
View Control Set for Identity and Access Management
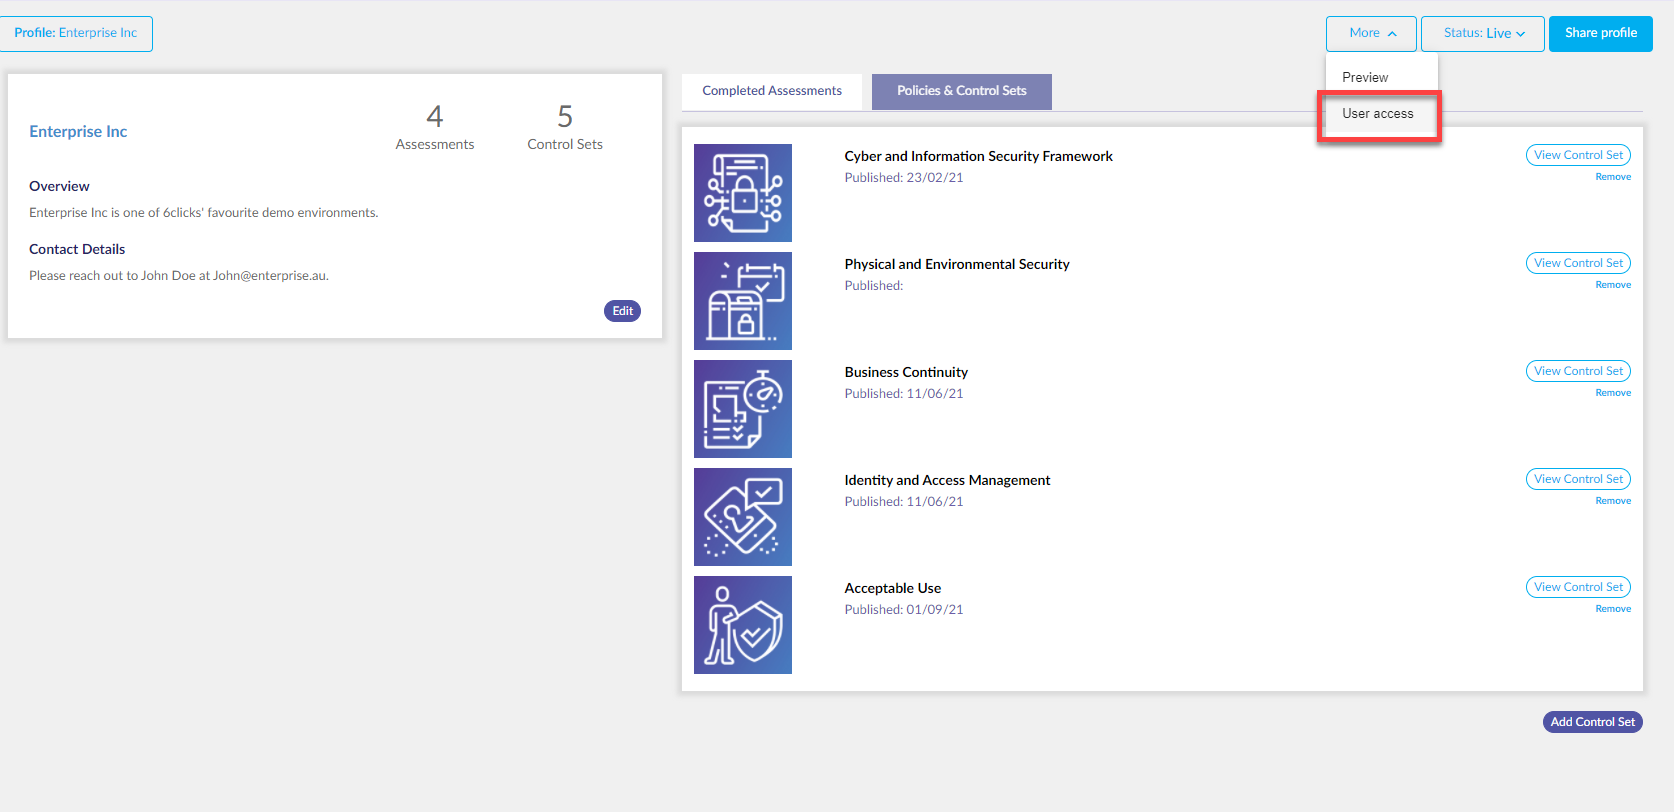point(1579,479)
